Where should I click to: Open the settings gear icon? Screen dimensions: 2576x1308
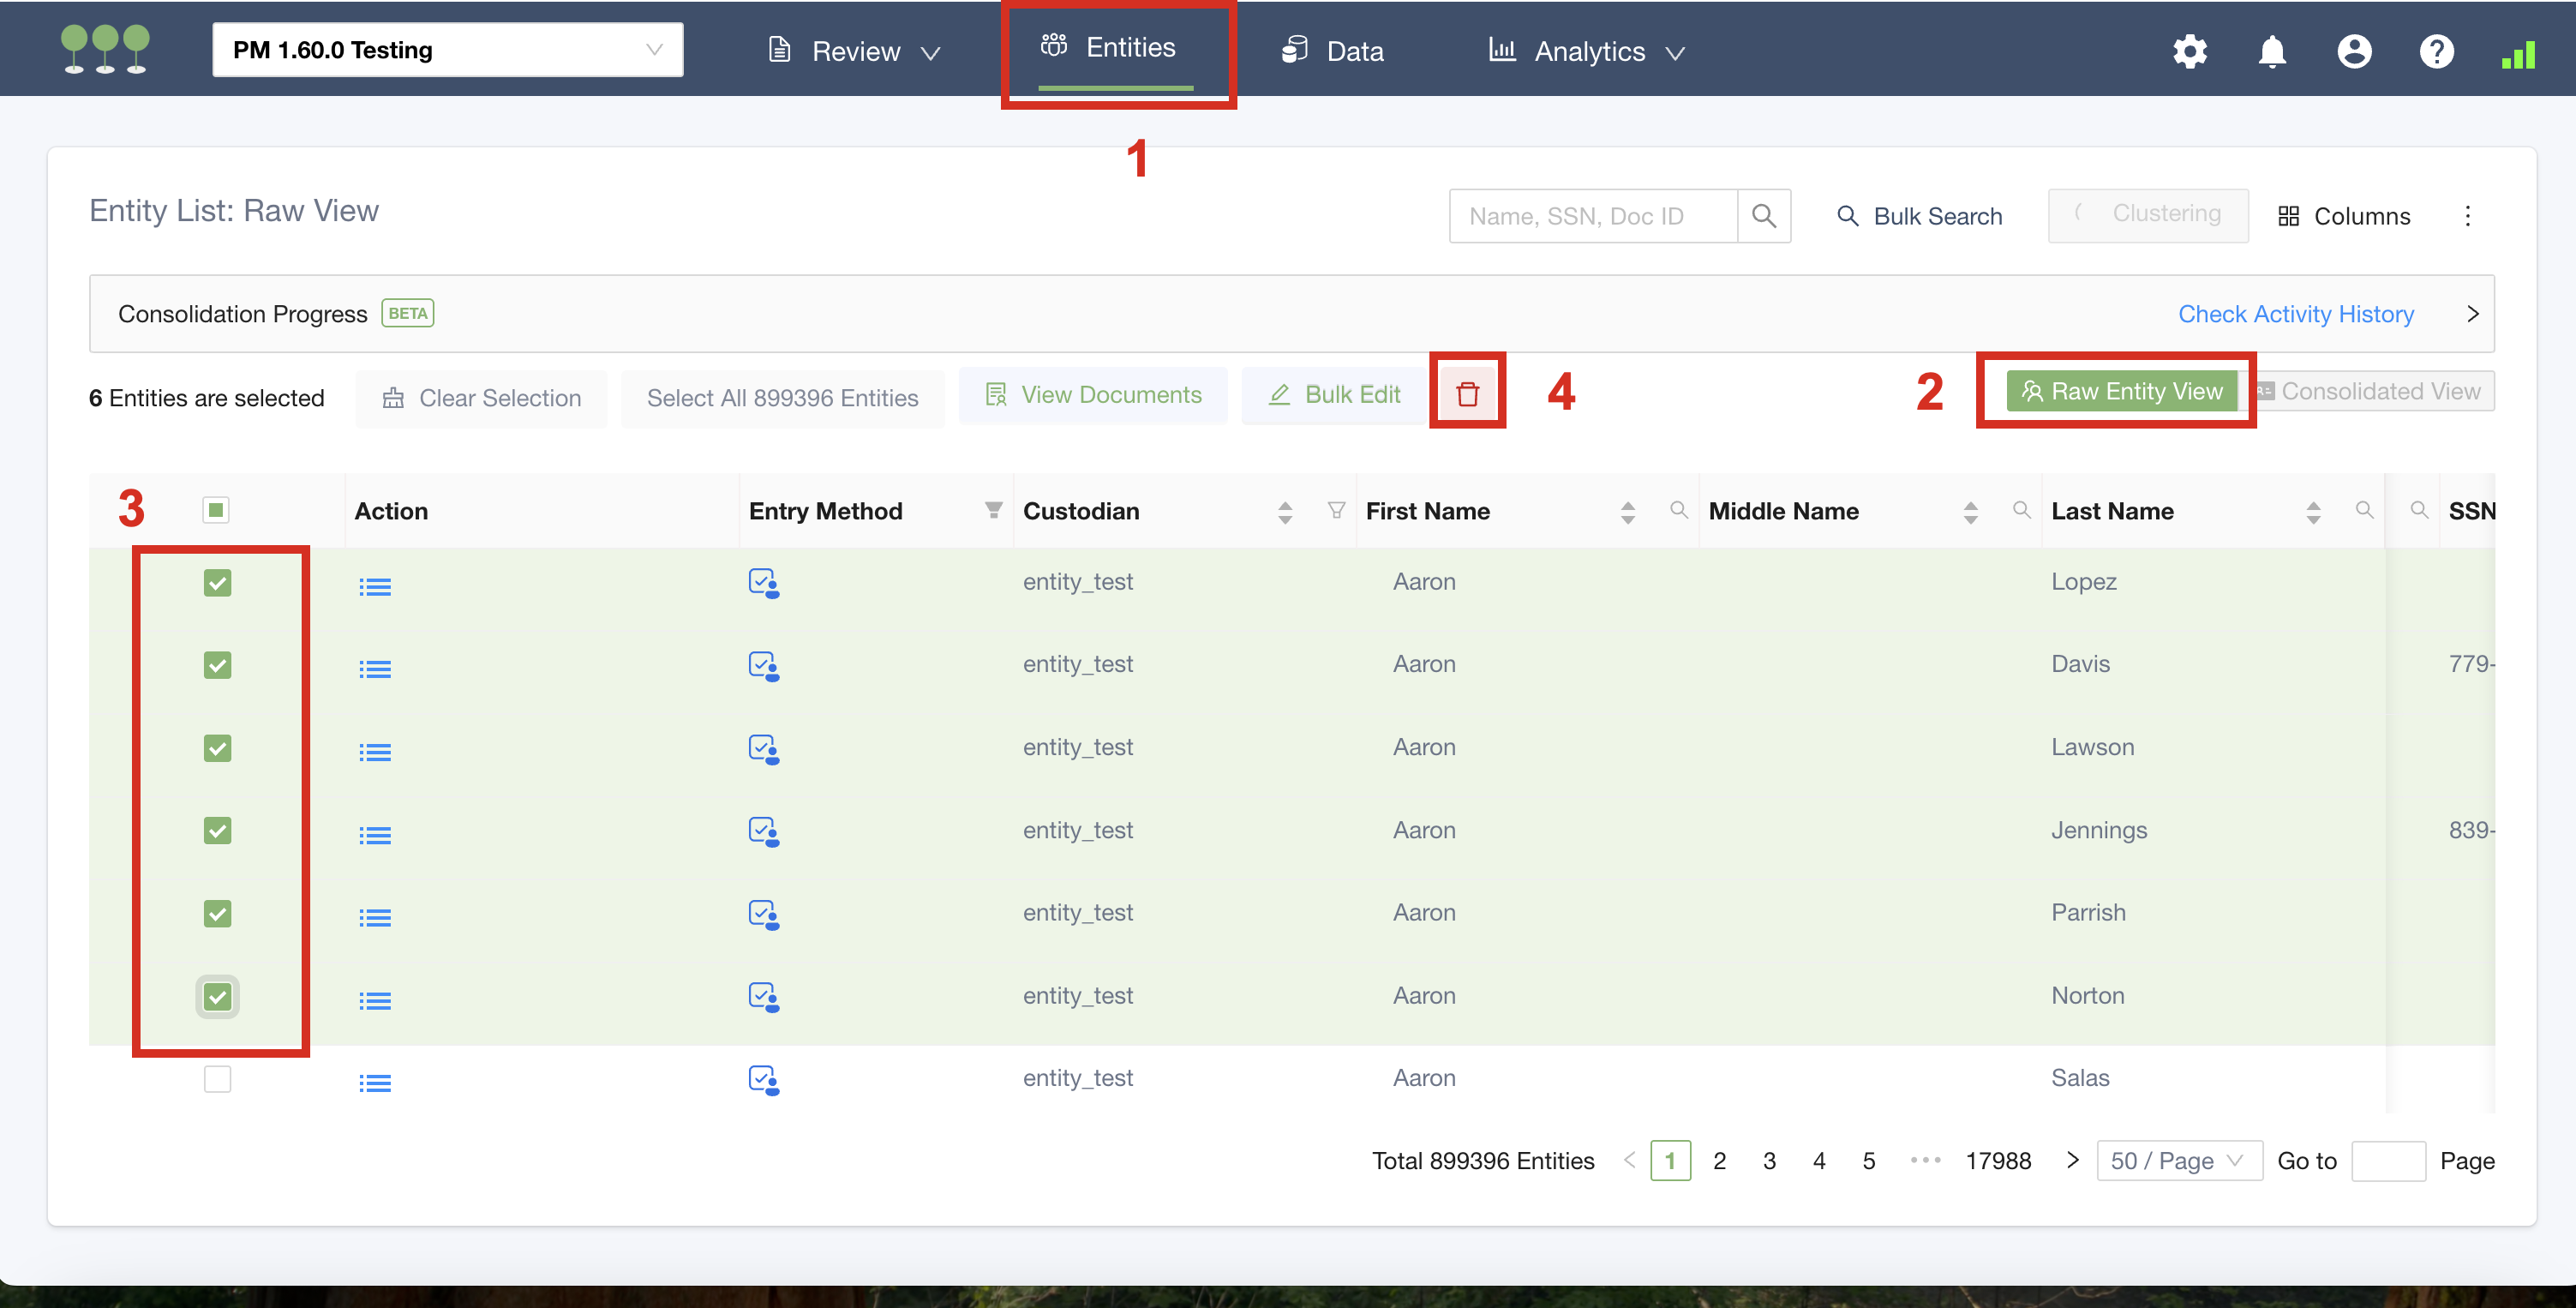click(x=2189, y=51)
